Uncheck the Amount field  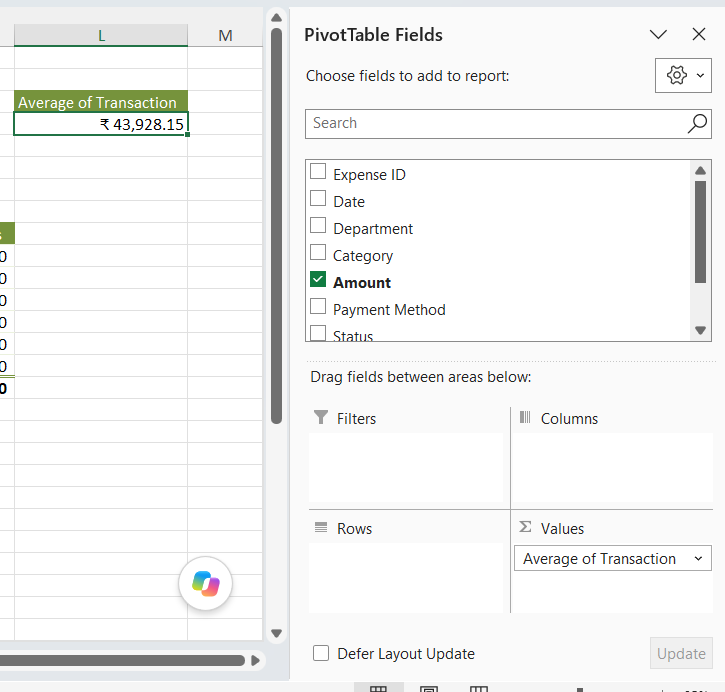click(x=318, y=279)
